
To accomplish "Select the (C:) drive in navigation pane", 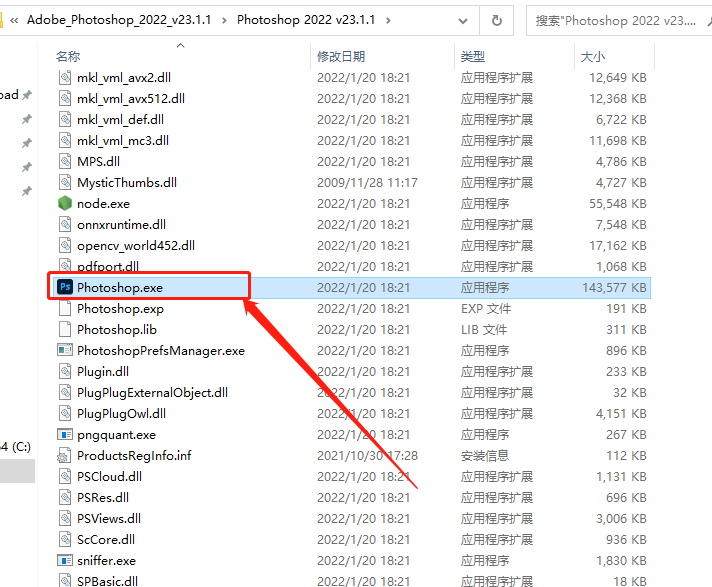I will [x=15, y=447].
